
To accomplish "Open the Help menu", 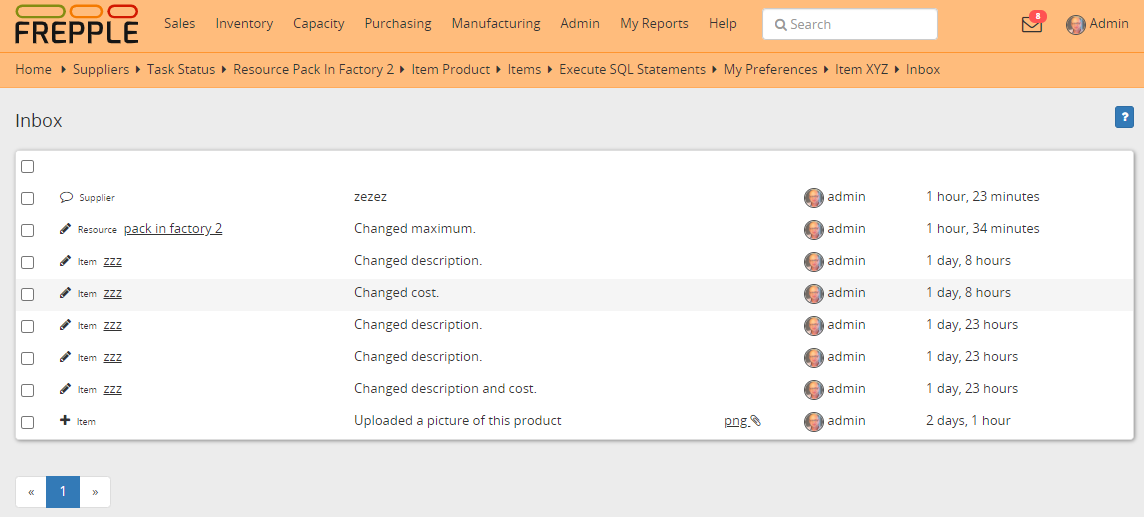I will click(722, 24).
